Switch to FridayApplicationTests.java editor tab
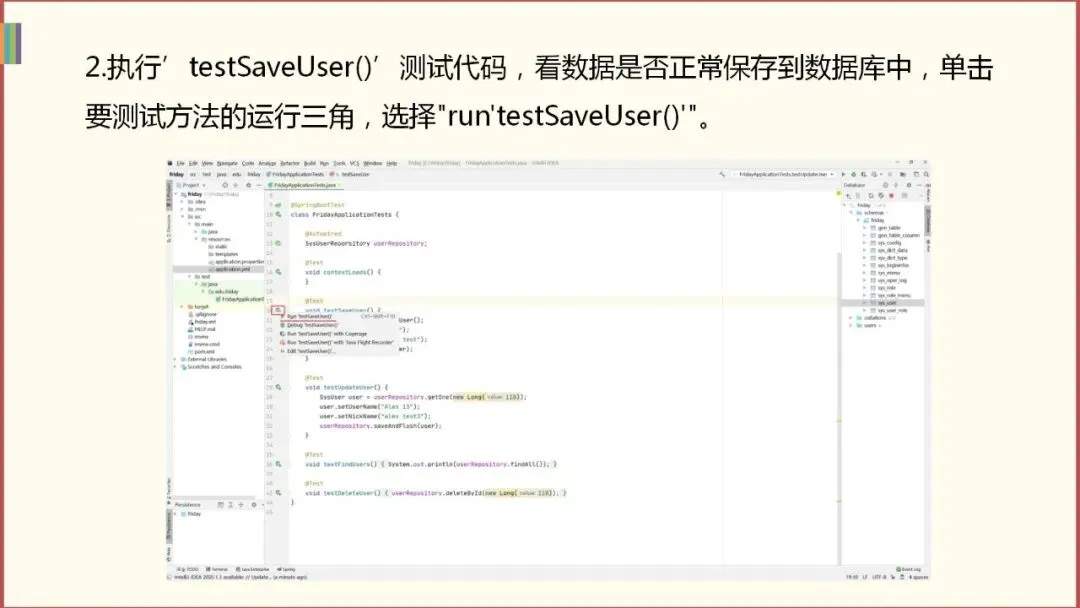 pyautogui.click(x=304, y=185)
